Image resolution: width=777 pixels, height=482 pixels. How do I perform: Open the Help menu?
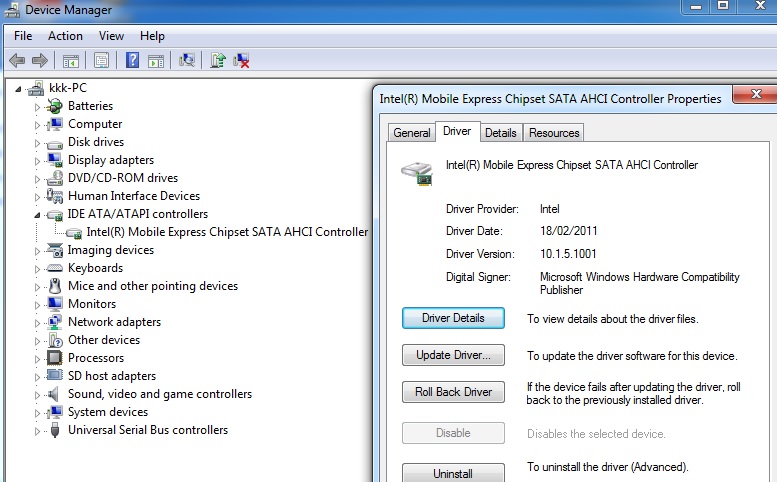tap(152, 36)
